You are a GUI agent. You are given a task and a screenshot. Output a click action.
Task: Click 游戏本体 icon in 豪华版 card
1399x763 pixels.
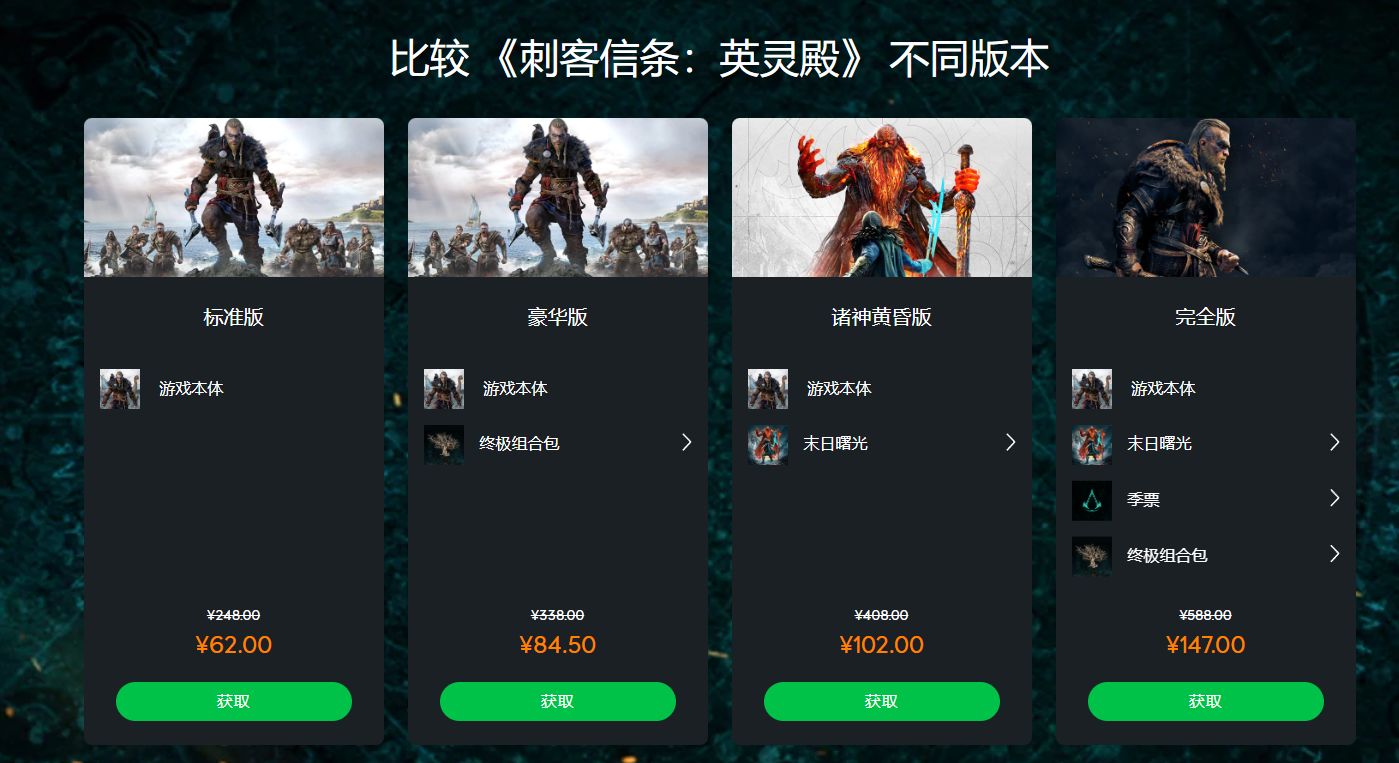(x=444, y=389)
